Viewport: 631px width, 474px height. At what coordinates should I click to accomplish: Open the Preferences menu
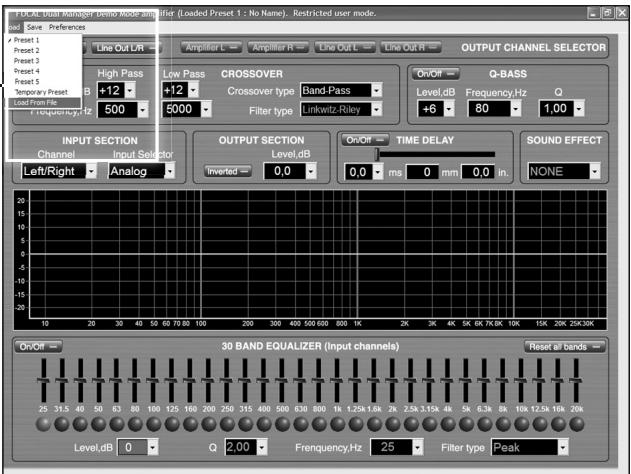[x=67, y=27]
